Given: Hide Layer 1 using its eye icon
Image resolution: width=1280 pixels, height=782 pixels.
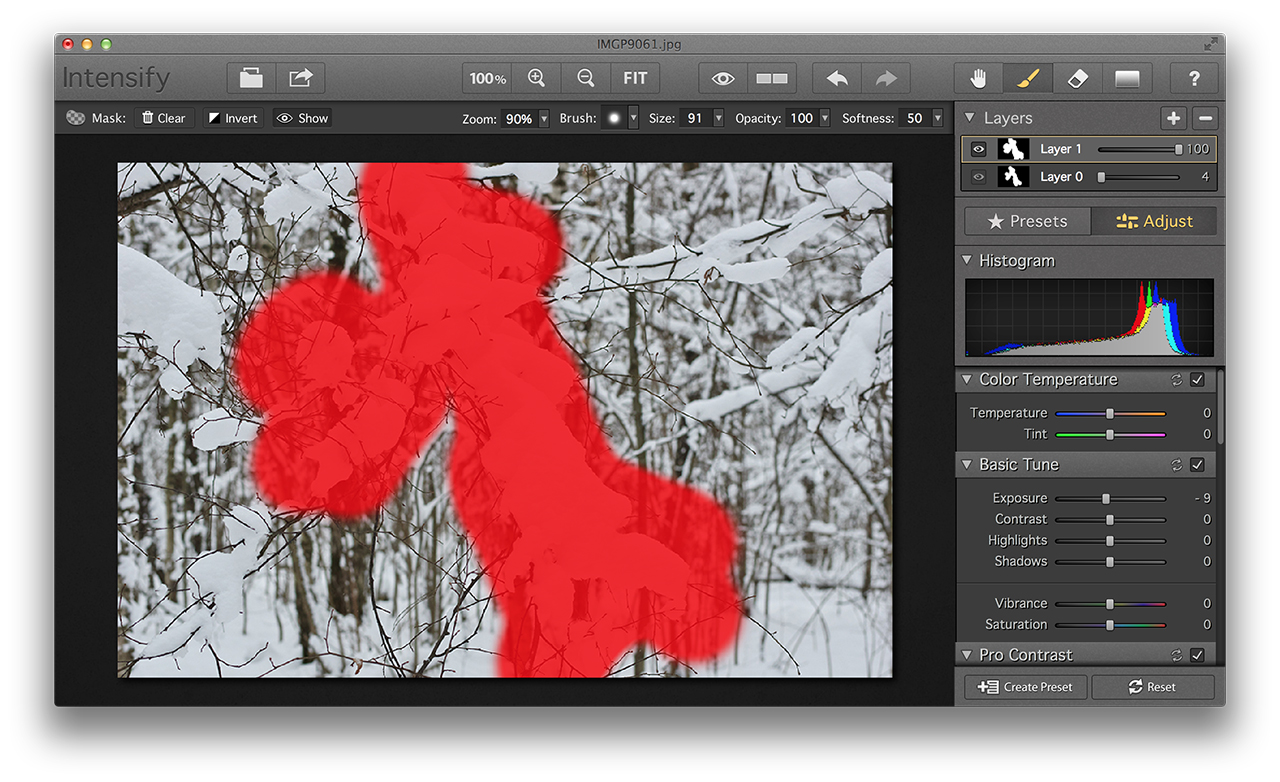Looking at the screenshot, I should (x=979, y=149).
